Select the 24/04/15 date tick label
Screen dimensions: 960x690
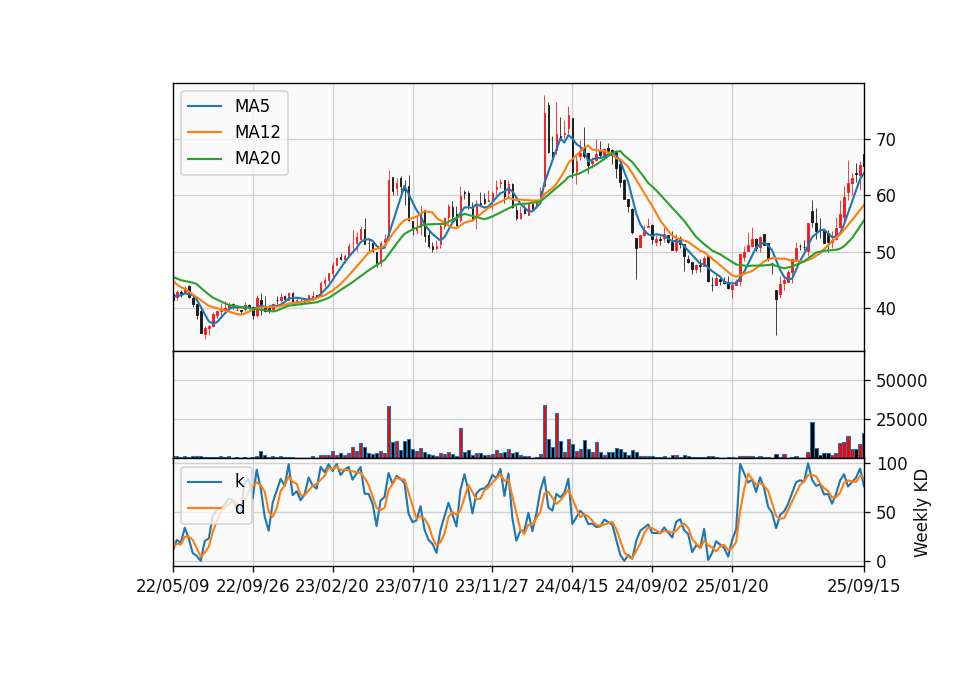(x=572, y=586)
